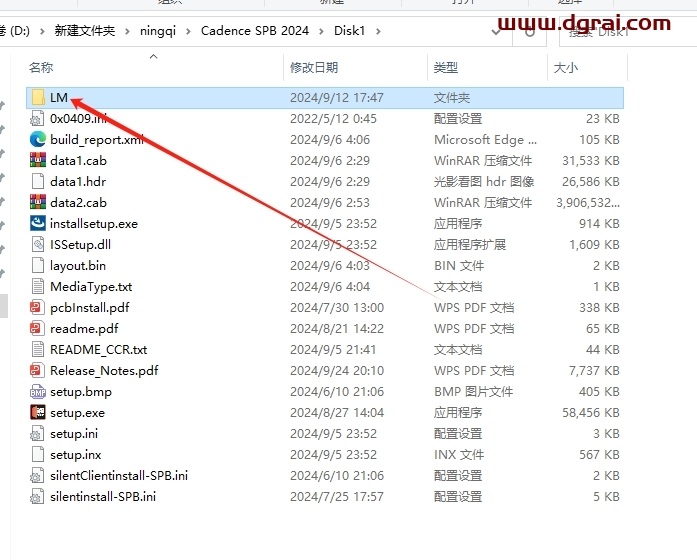Click the README_CCR.txt document icon
Screen dimensions: 697x560
point(38,349)
